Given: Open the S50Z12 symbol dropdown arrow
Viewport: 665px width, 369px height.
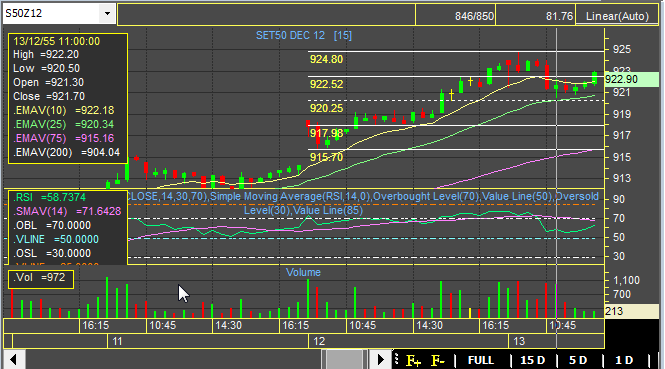Looking at the screenshot, I should (107, 14).
